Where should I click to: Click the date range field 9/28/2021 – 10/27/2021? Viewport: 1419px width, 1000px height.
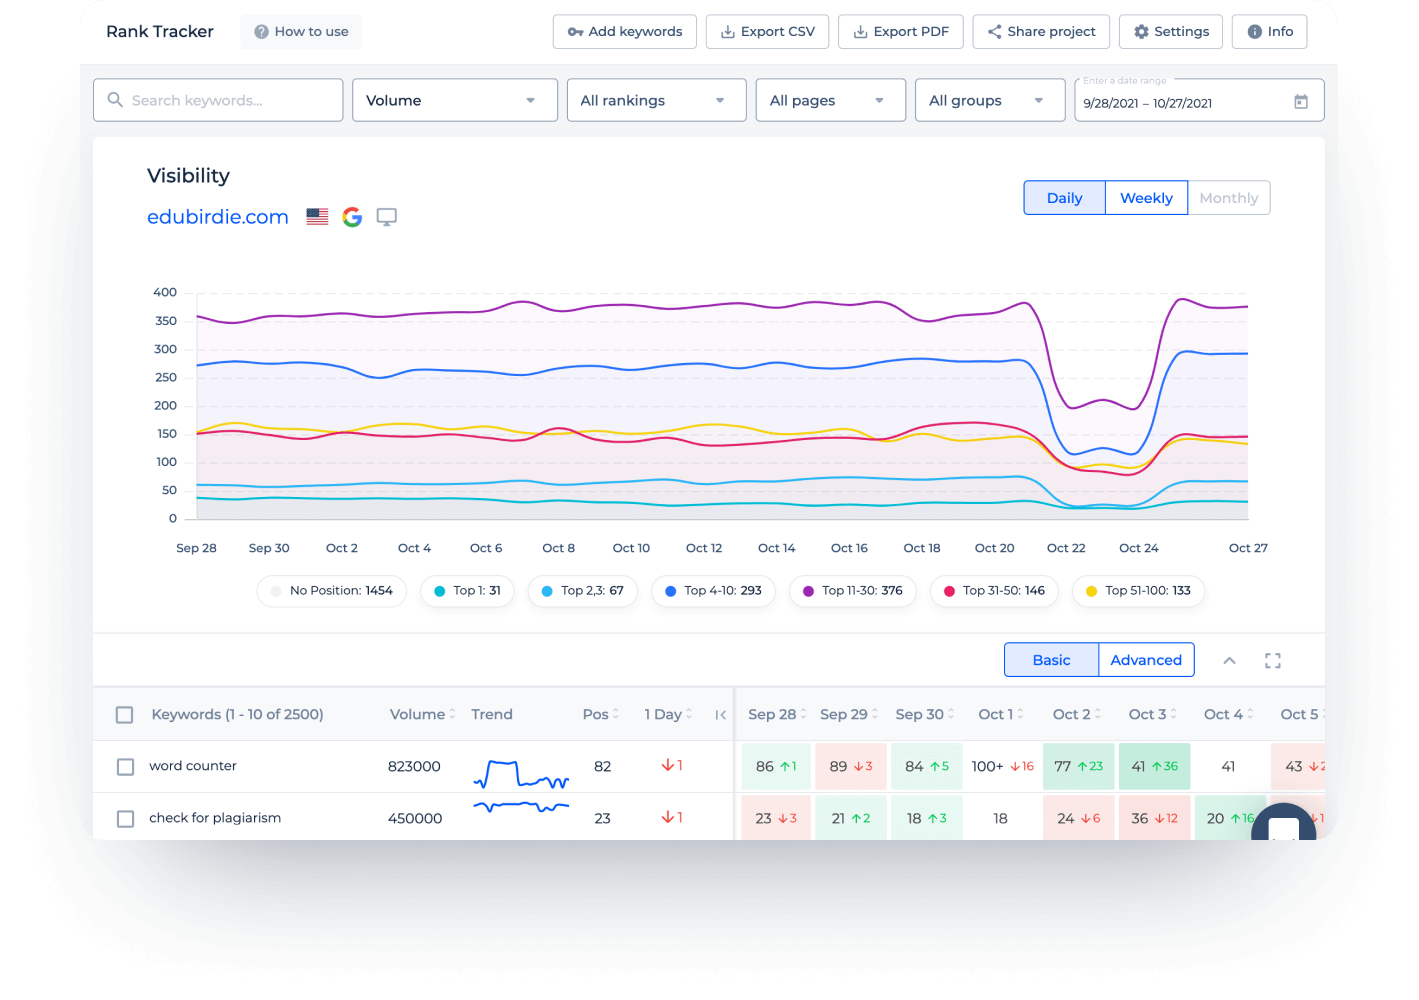pyautogui.click(x=1199, y=100)
